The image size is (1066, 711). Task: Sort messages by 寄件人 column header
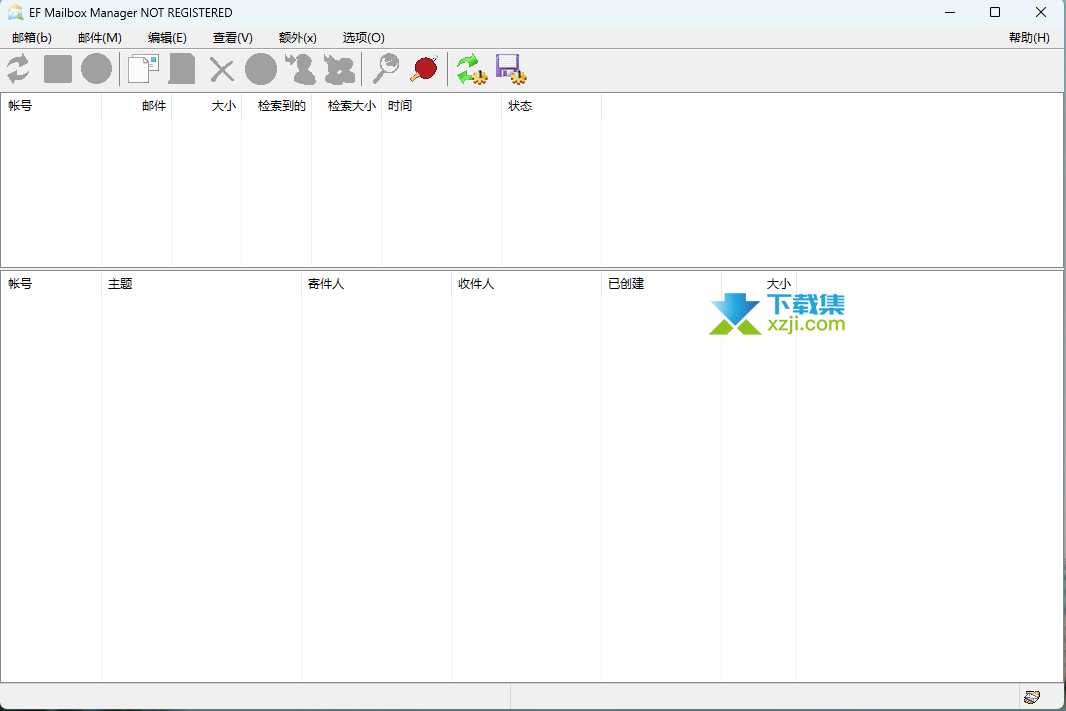326,284
